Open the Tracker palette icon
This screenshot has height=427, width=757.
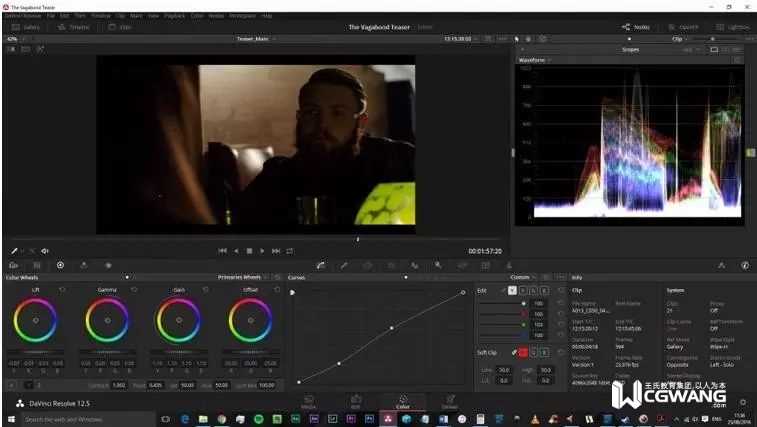pyautogui.click(x=391, y=265)
